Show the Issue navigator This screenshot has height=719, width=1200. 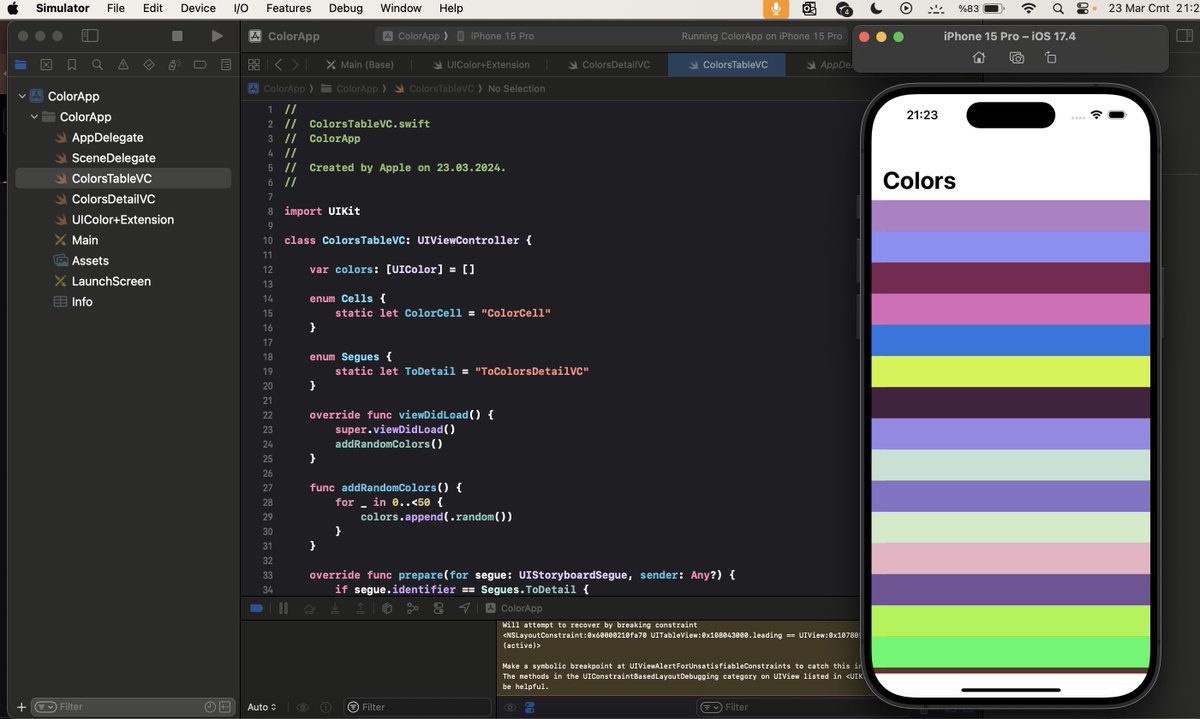click(122, 63)
